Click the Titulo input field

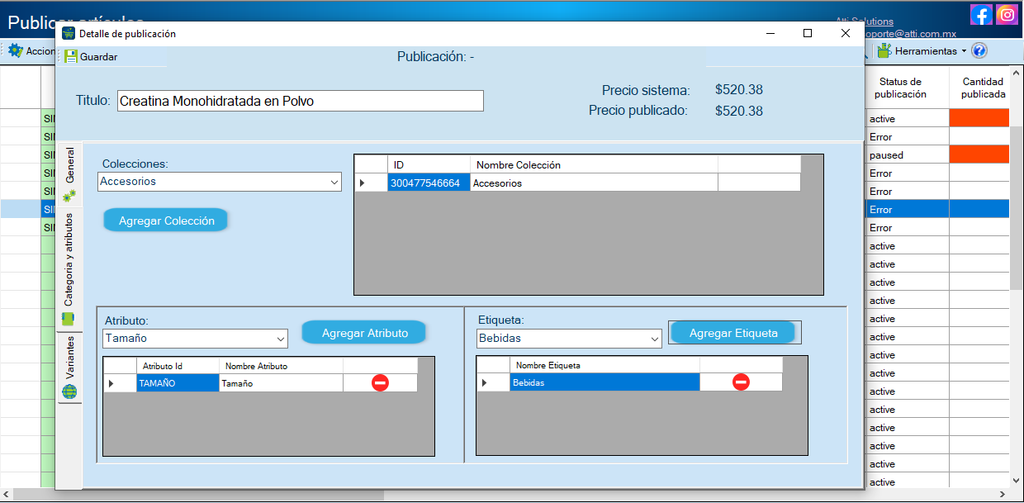tap(300, 101)
